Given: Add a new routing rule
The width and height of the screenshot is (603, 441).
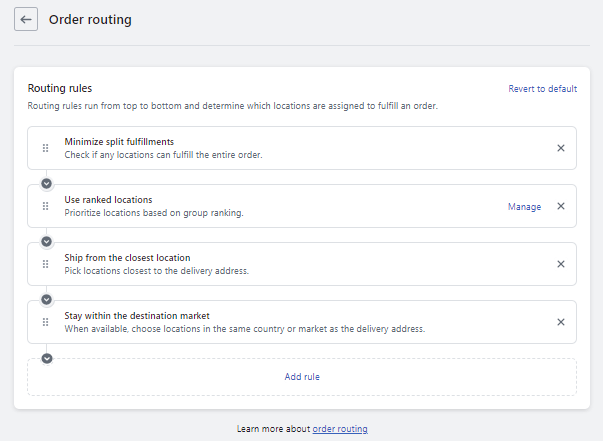Looking at the screenshot, I should point(301,377).
